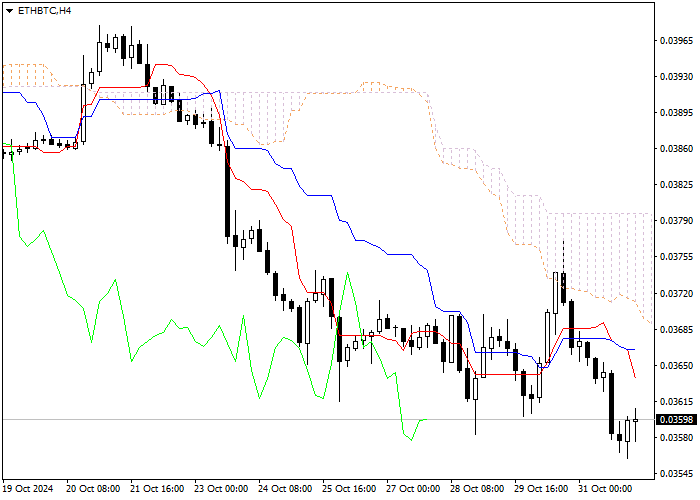Click the 23 Oct 00:00 time label
Image resolution: width=700 pixels, height=500 pixels.
point(221,489)
